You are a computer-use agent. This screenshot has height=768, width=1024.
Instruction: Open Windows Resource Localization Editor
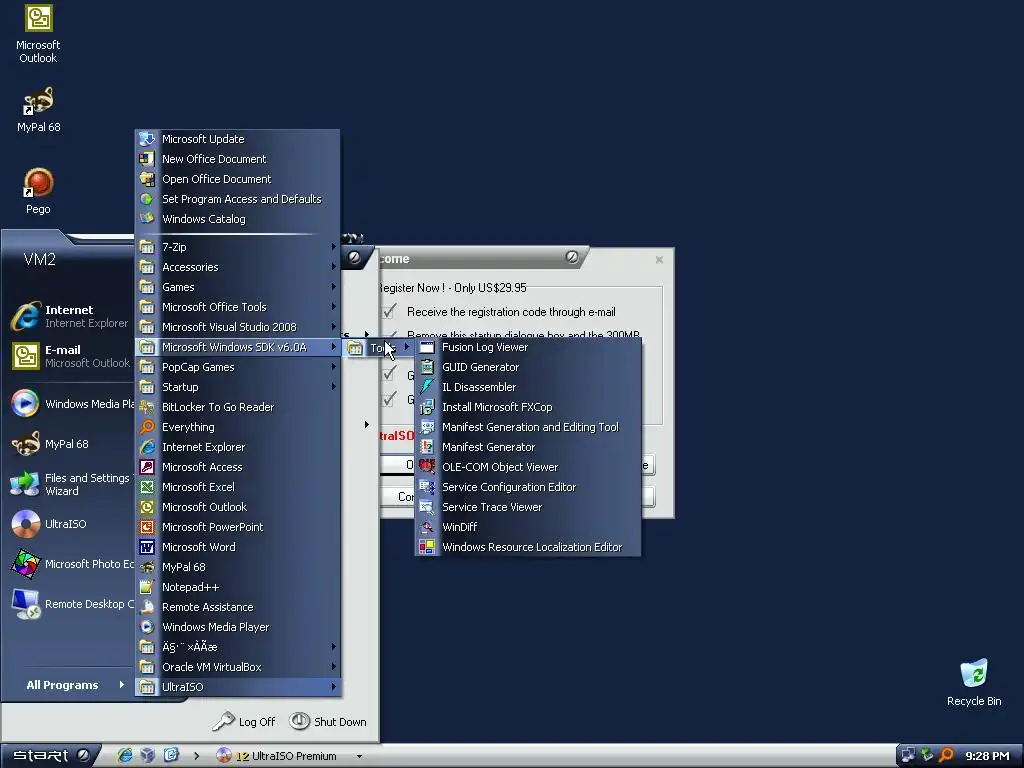[x=528, y=547]
